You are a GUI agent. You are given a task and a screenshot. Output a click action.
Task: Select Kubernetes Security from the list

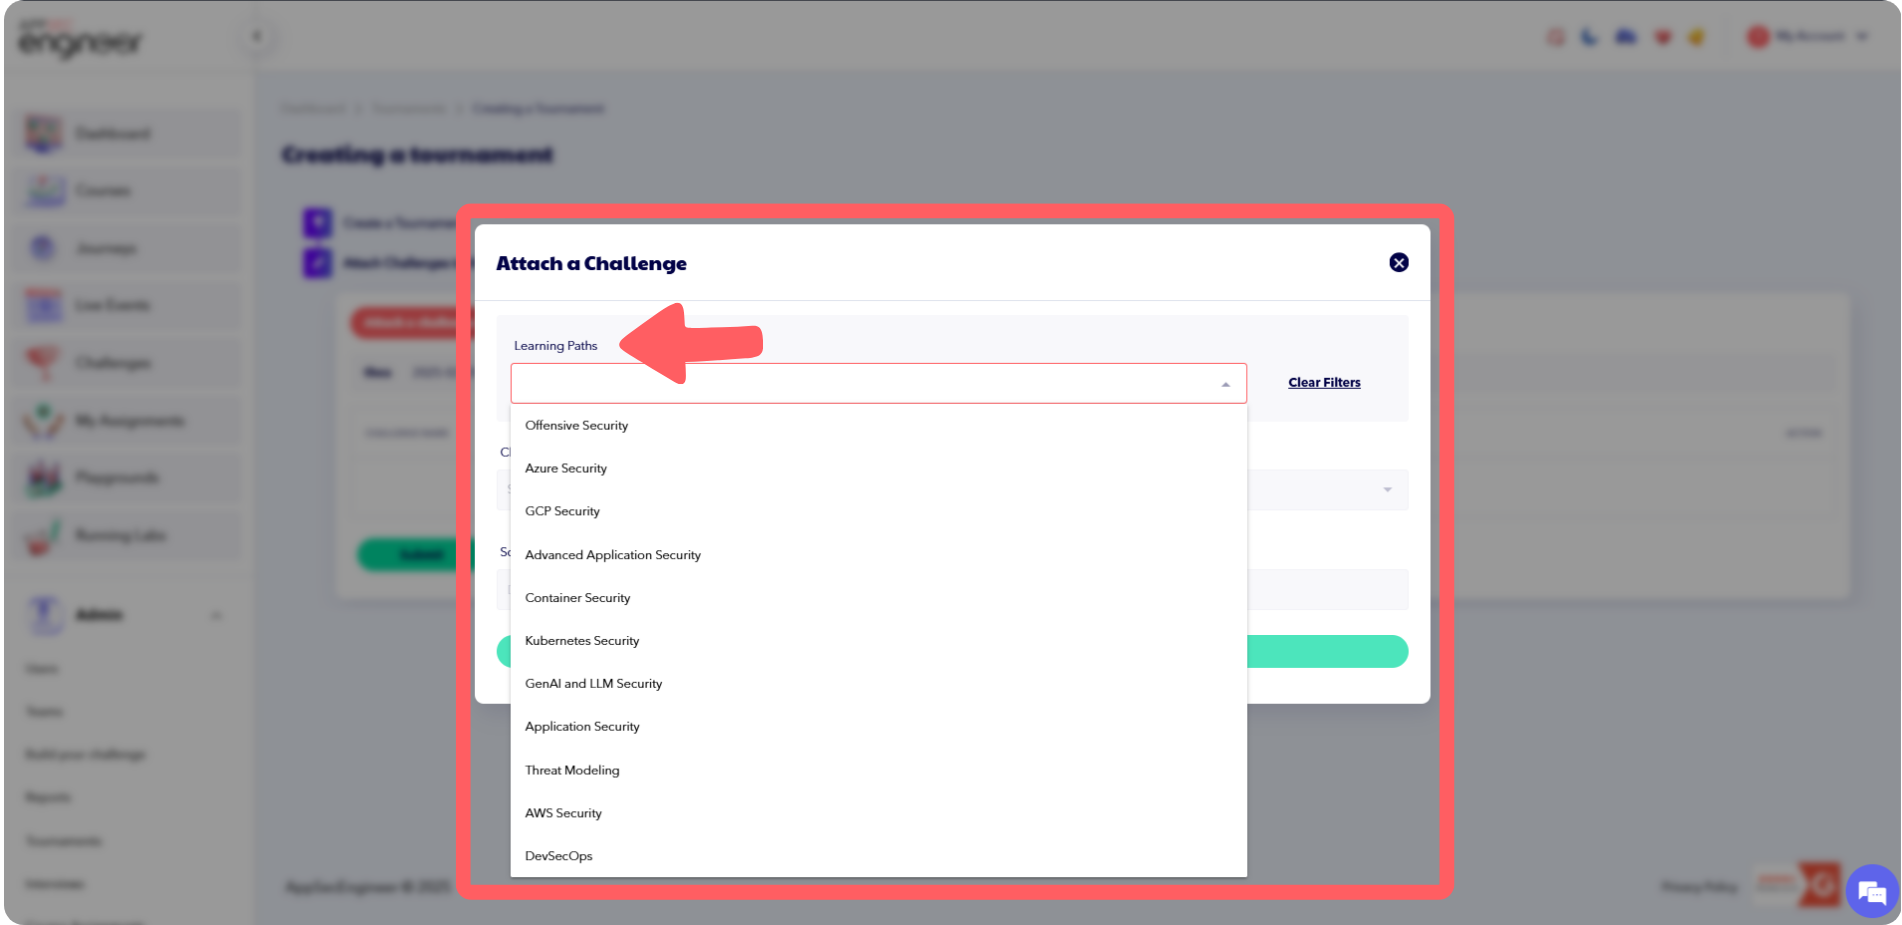point(582,640)
